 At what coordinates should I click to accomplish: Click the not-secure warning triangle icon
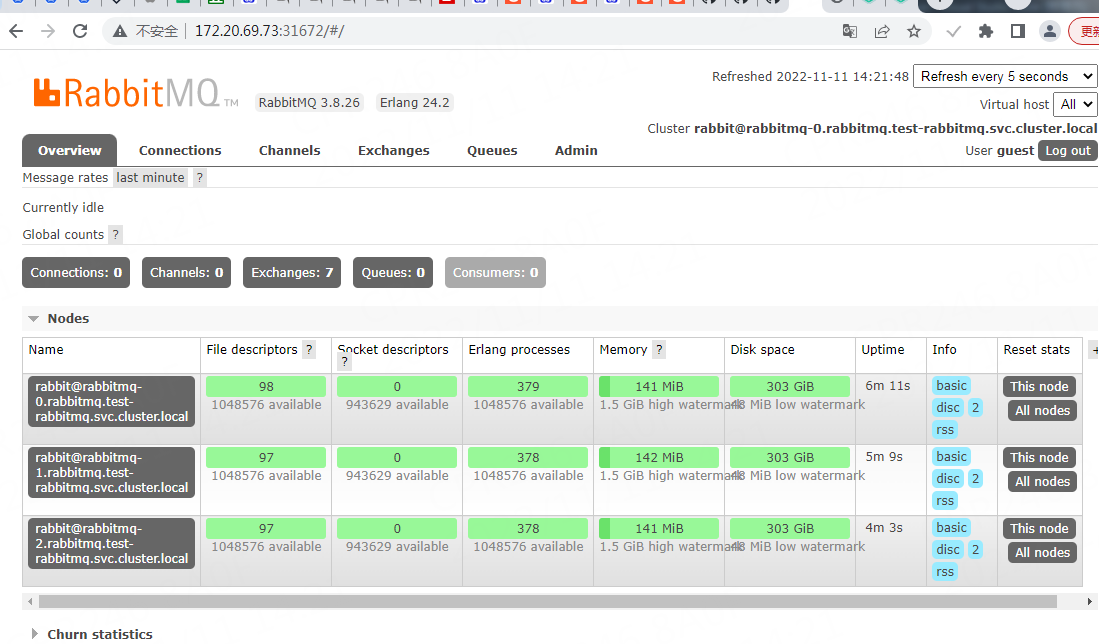[120, 32]
